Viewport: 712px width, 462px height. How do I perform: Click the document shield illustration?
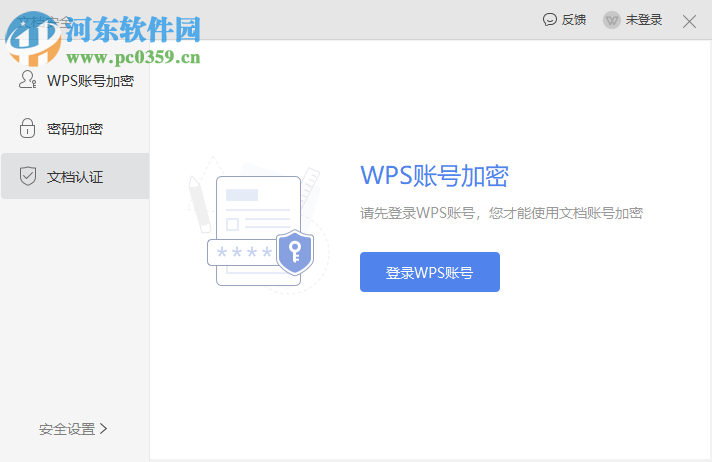tap(259, 226)
